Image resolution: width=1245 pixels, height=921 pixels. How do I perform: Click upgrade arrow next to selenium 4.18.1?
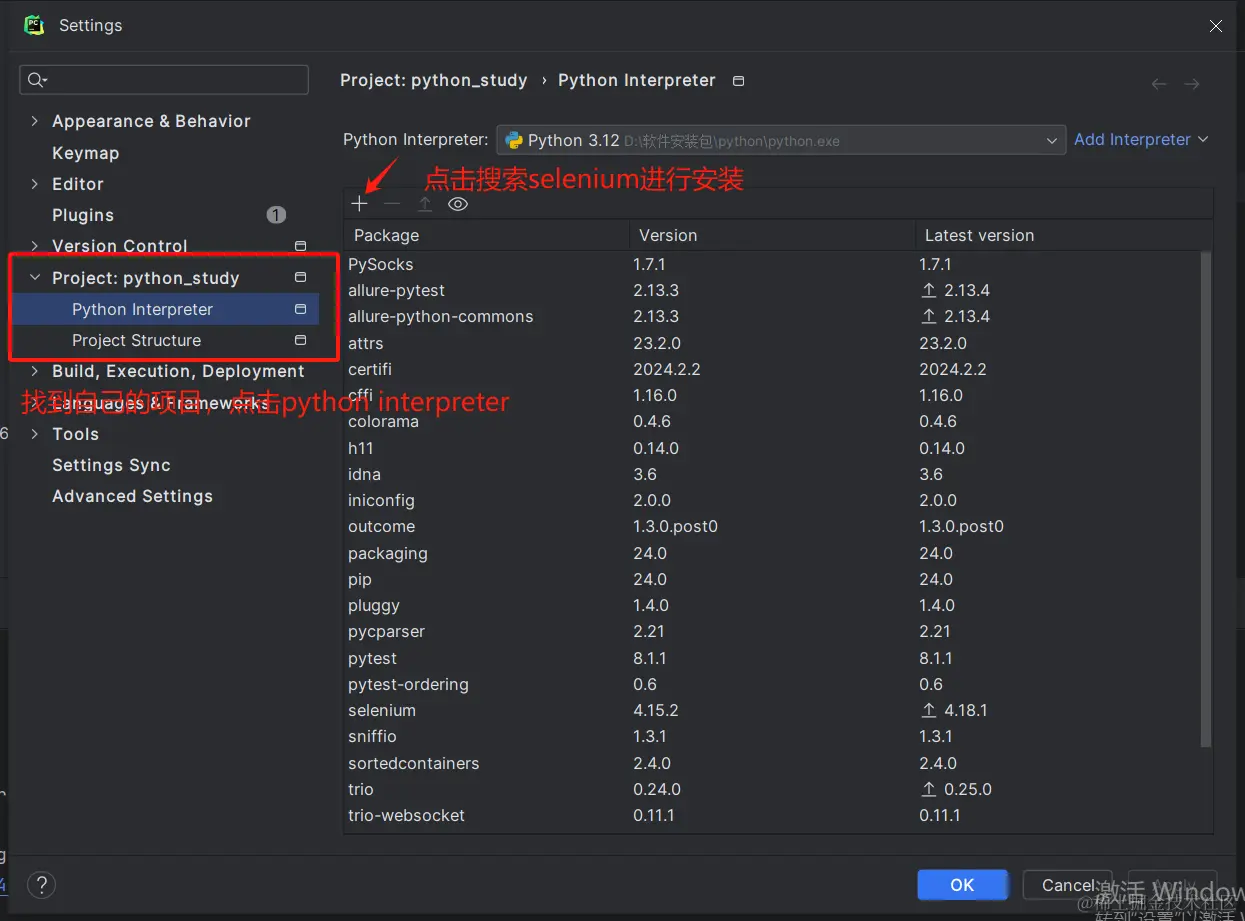click(x=928, y=710)
